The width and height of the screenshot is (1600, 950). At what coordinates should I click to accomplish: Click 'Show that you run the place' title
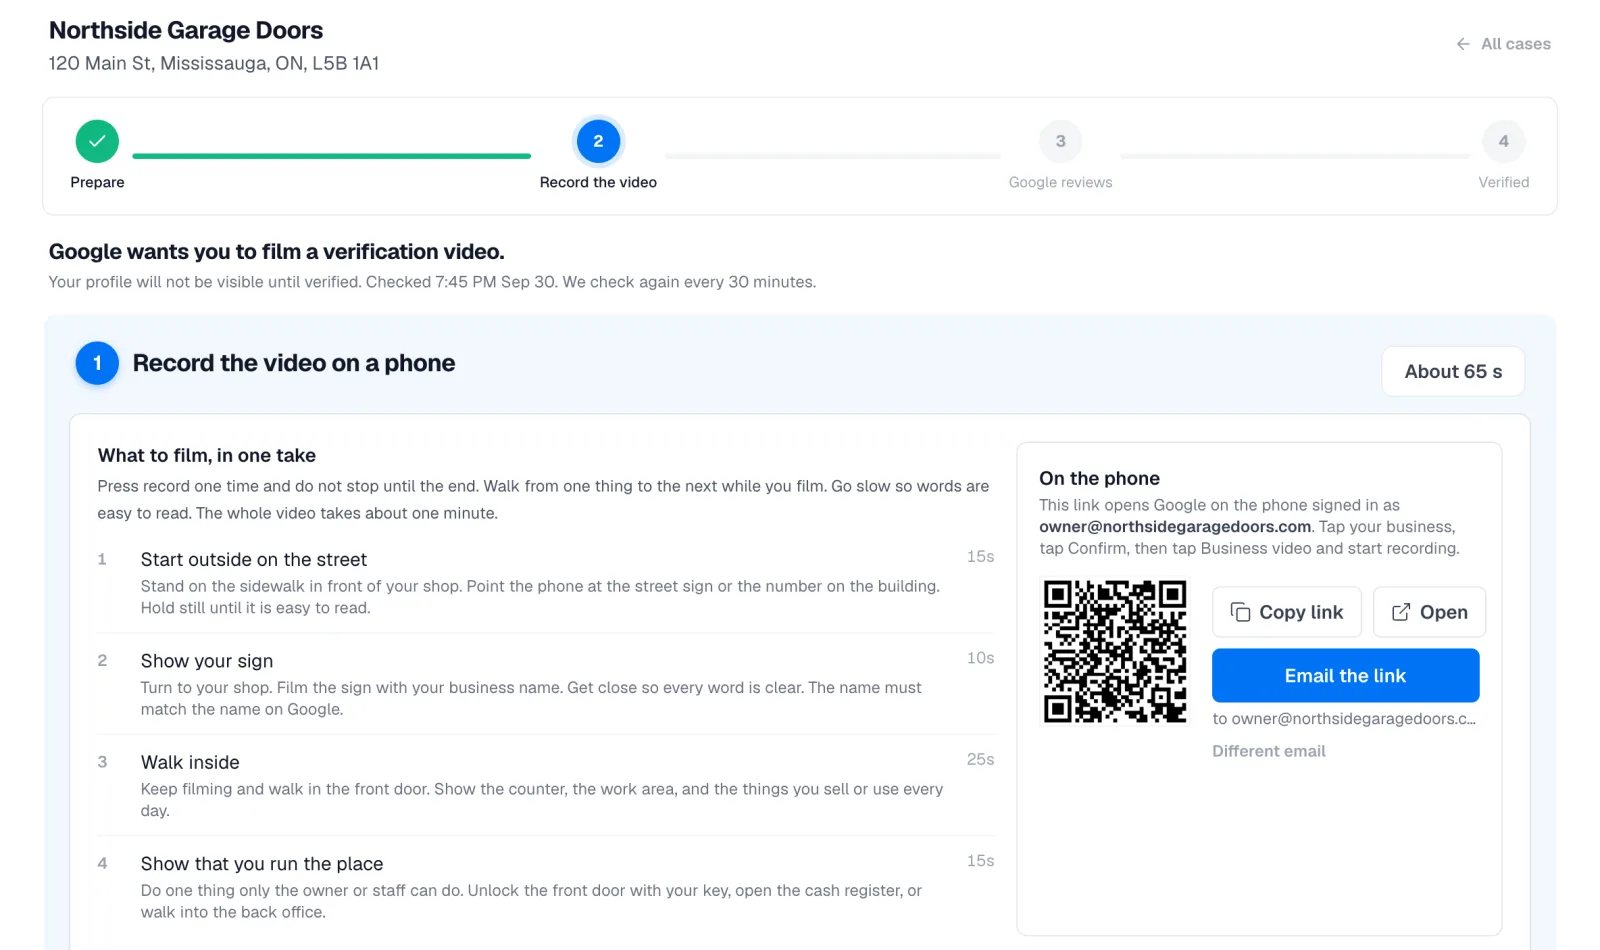261,864
